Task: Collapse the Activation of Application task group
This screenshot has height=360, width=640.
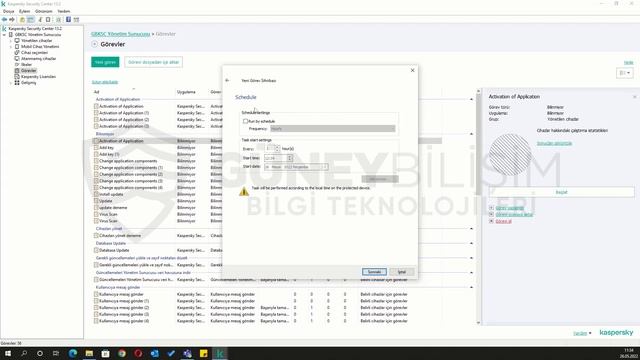Action: point(471,99)
